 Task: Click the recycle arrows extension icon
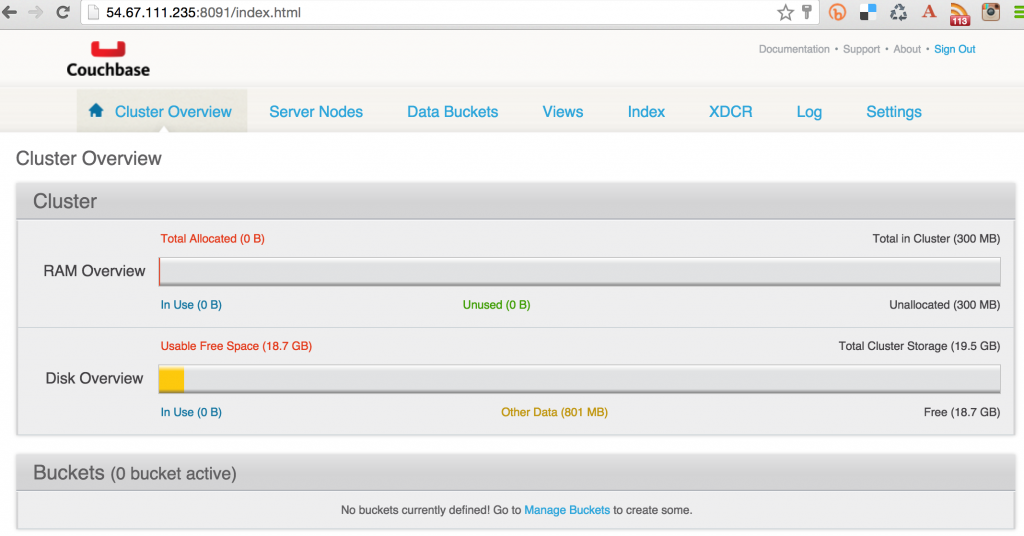(899, 12)
